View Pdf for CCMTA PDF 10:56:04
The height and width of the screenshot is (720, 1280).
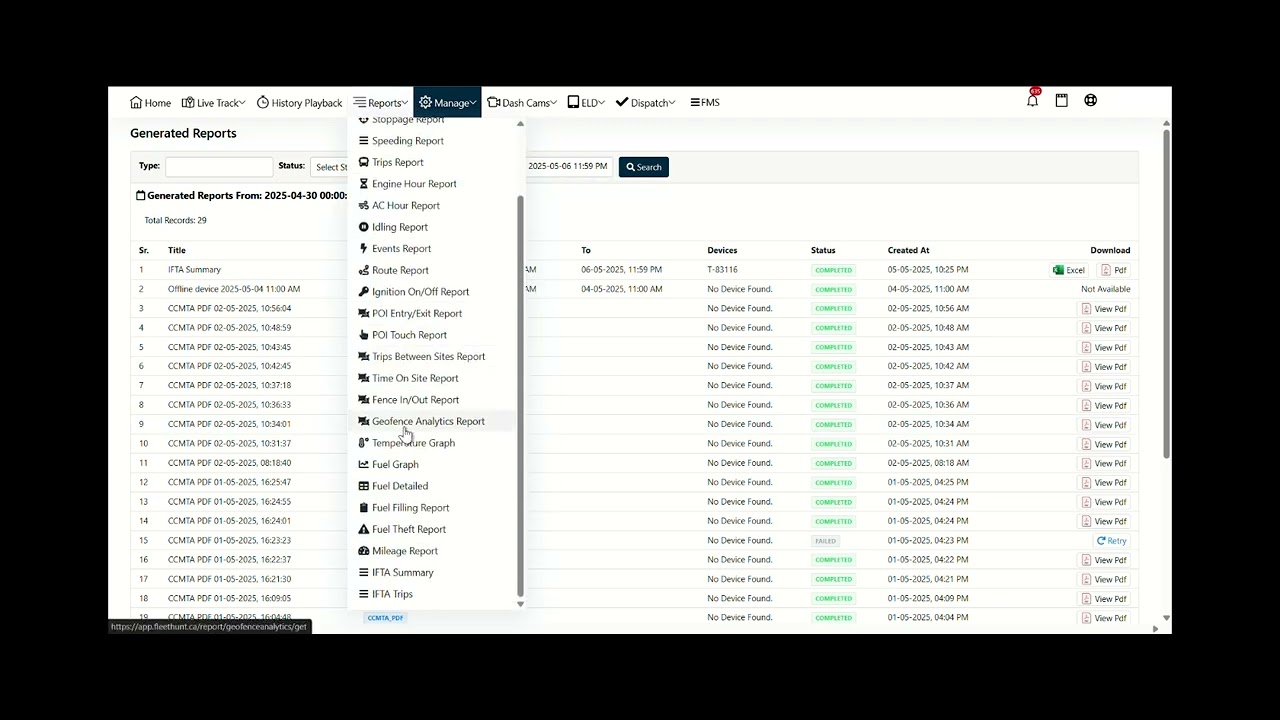coord(1103,309)
